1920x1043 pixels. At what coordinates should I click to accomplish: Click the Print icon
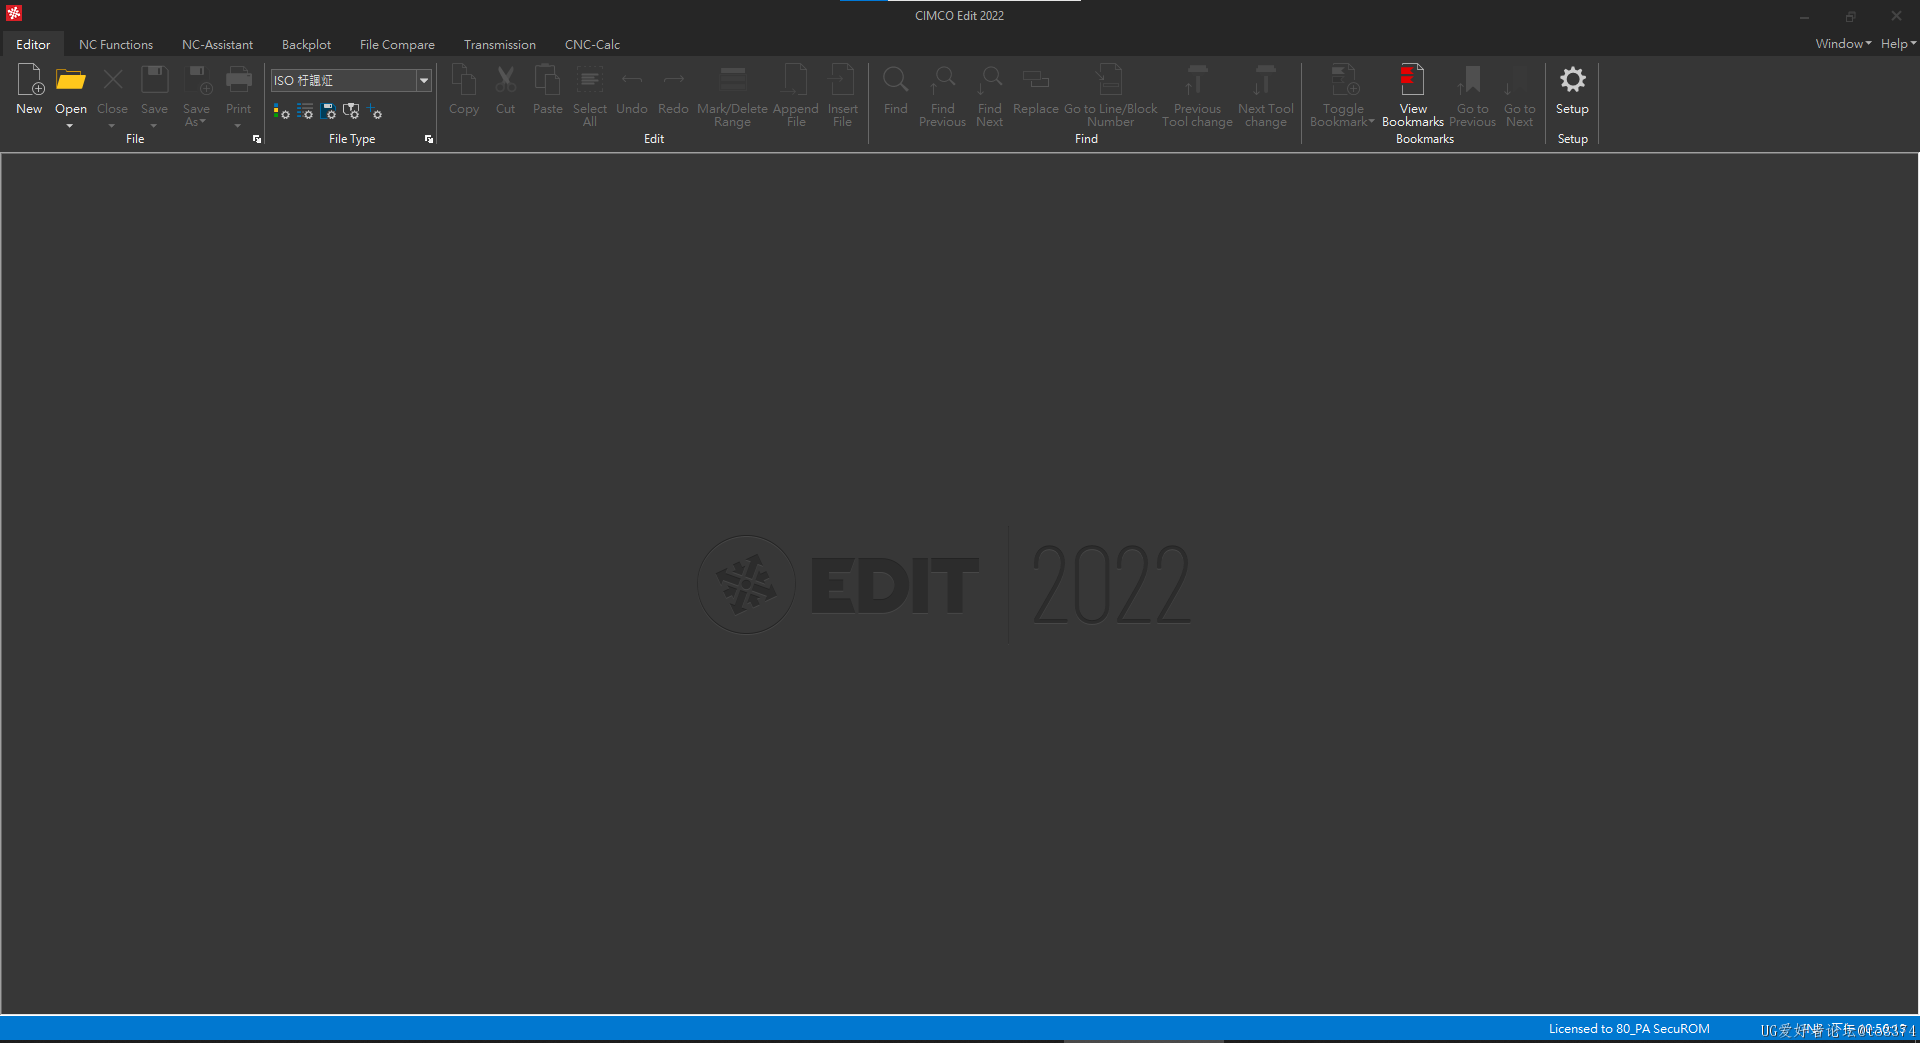pos(239,80)
